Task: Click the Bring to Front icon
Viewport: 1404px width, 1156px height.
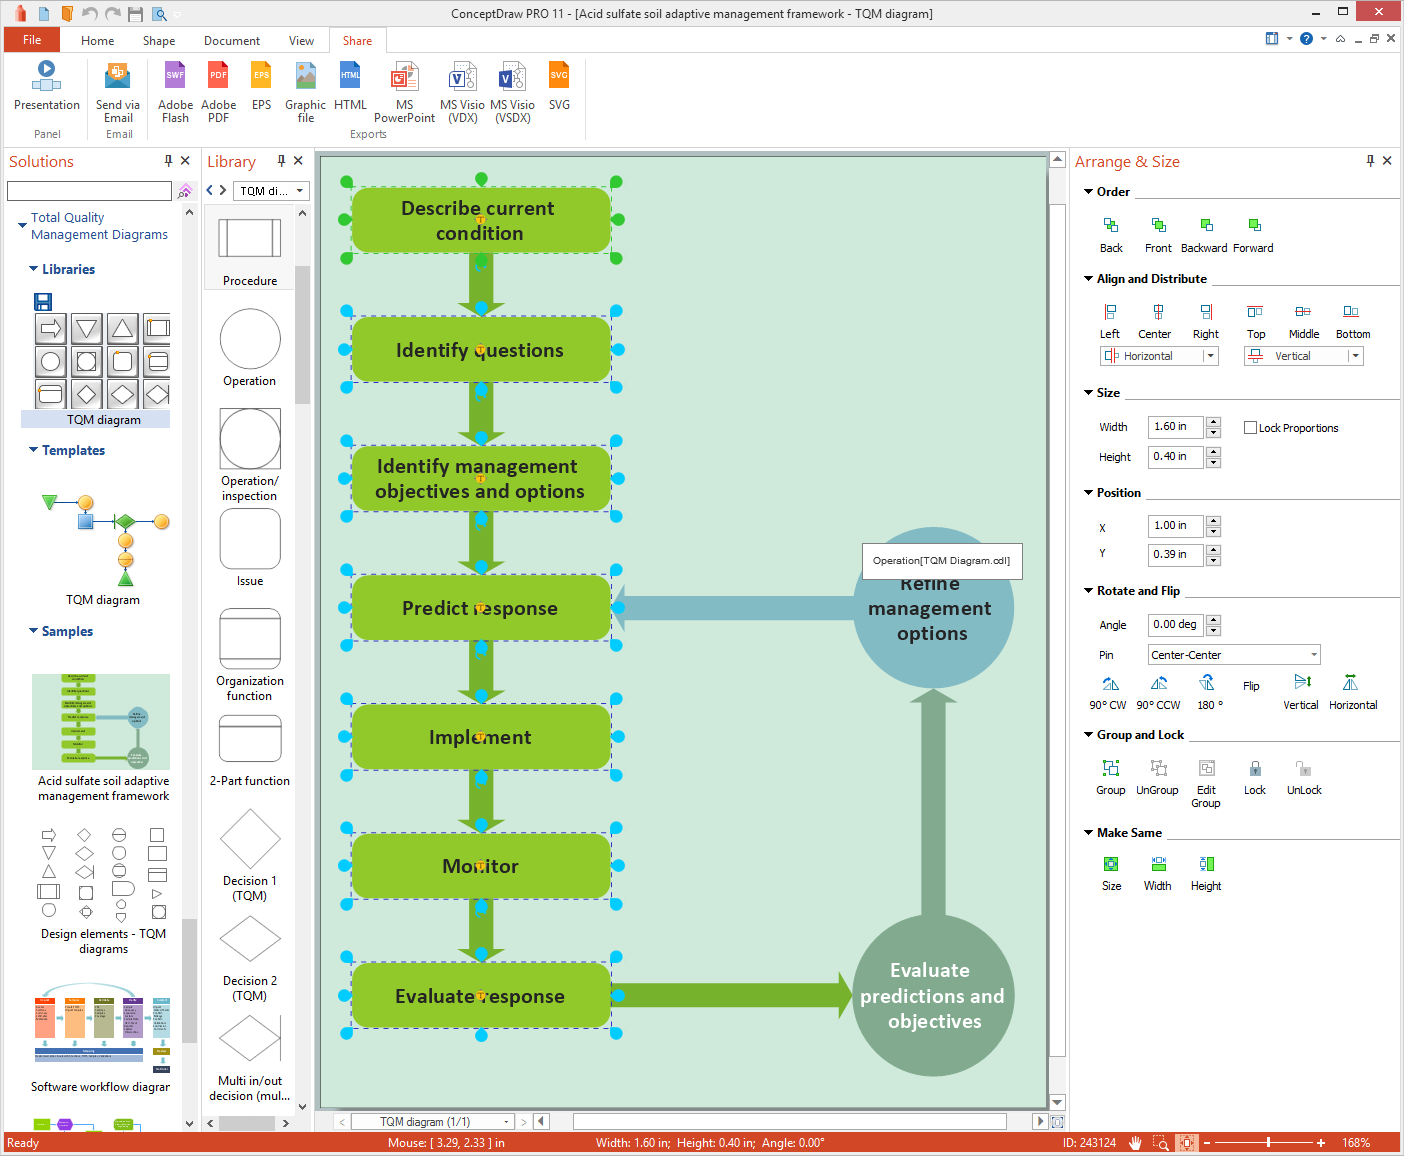Action: click(x=1158, y=226)
